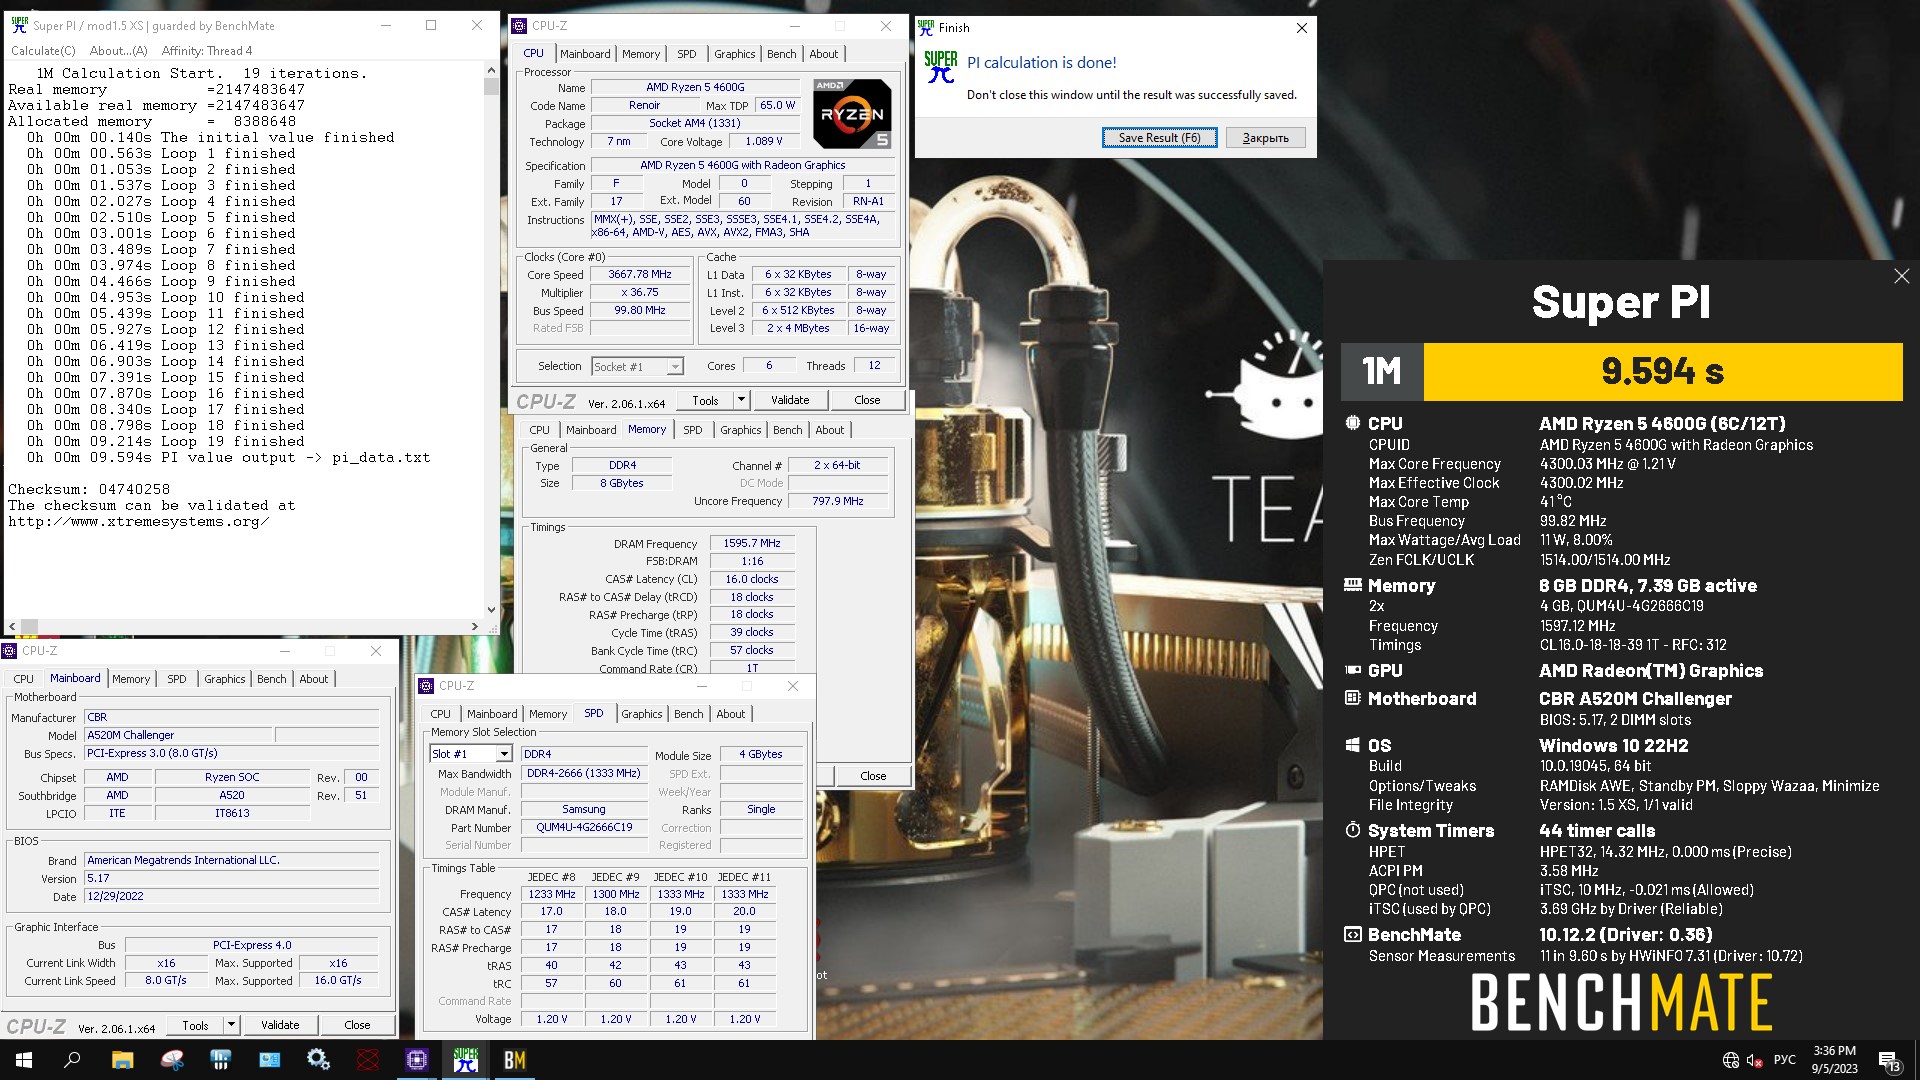Screen dimensions: 1920x1080
Task: Click Super PI horizontal scrollbar right arrow
Action: (x=474, y=627)
